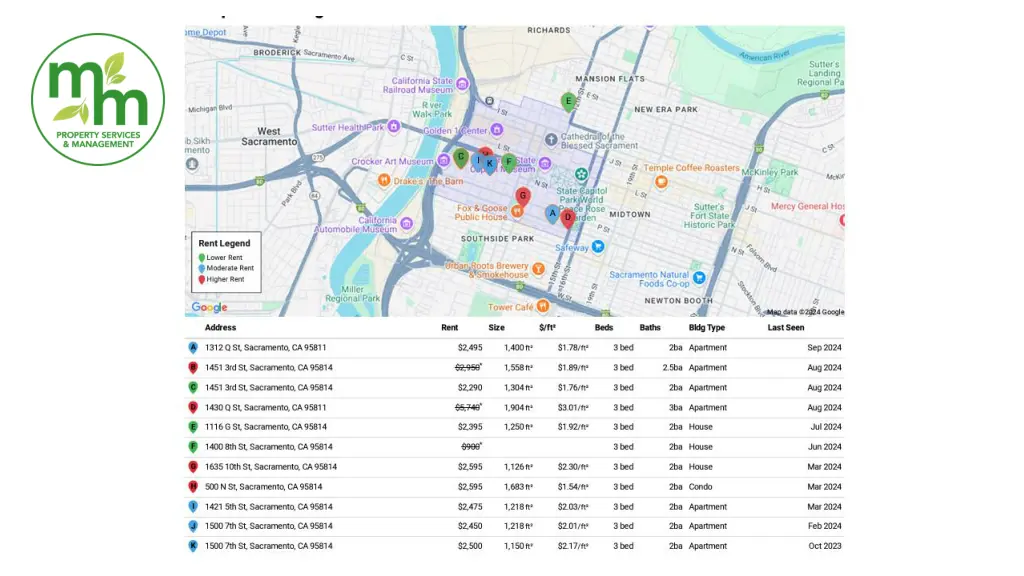The height and width of the screenshot is (576, 1024).
Task: Click the West Sacramento map label
Action: coord(269,136)
